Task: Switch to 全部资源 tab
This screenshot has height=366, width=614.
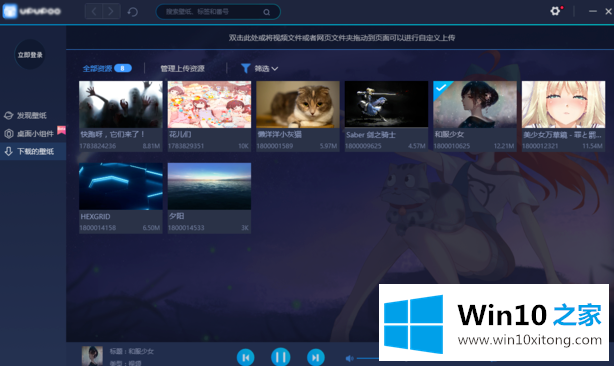Action: pyautogui.click(x=97, y=69)
